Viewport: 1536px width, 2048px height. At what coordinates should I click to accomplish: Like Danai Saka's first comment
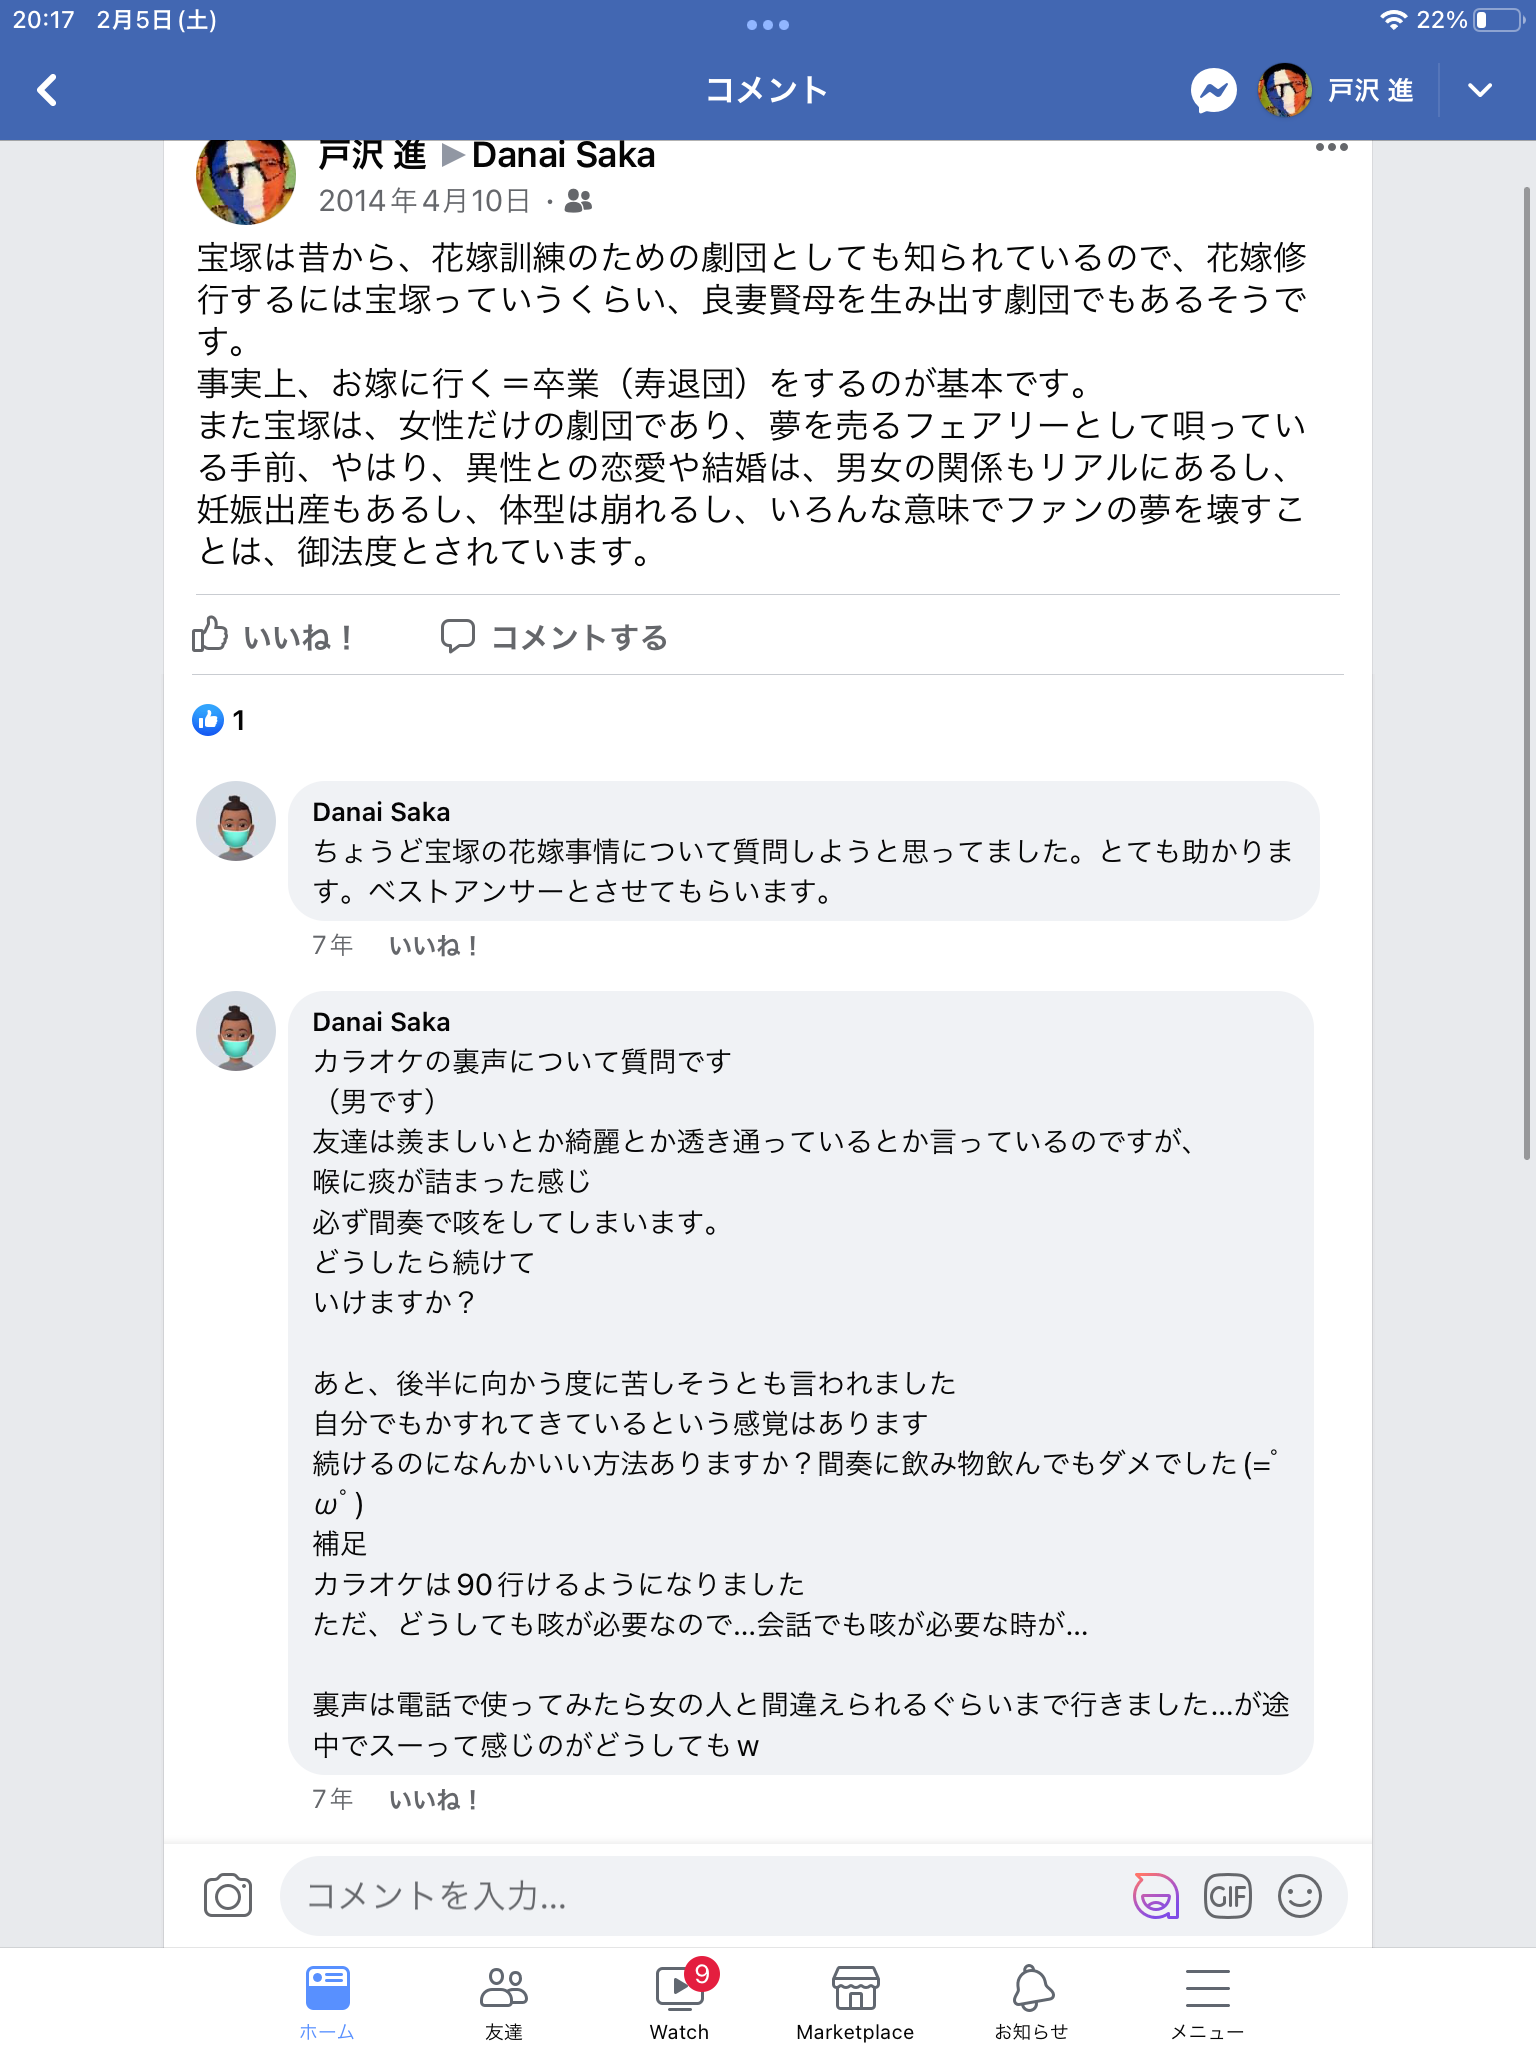coord(433,946)
